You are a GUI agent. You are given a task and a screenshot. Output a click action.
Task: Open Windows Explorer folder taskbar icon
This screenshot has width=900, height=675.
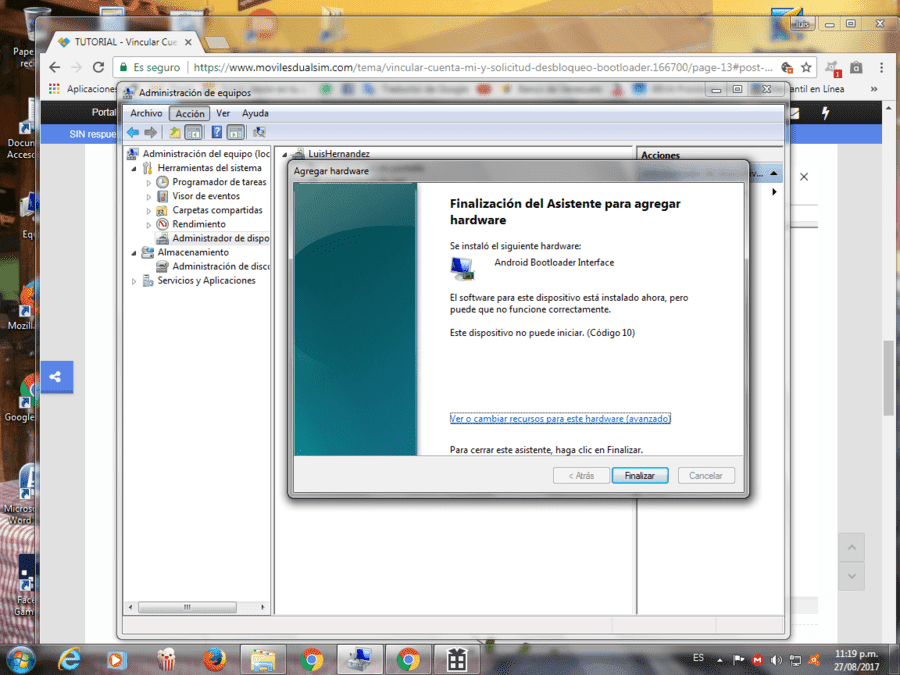click(x=262, y=660)
